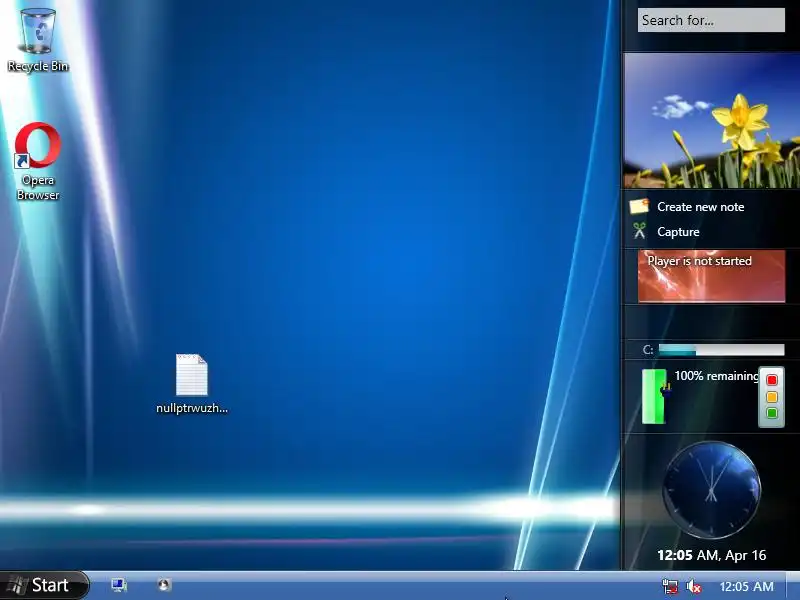Click the scissors Capture icon
This screenshot has width=800, height=600.
[639, 231]
